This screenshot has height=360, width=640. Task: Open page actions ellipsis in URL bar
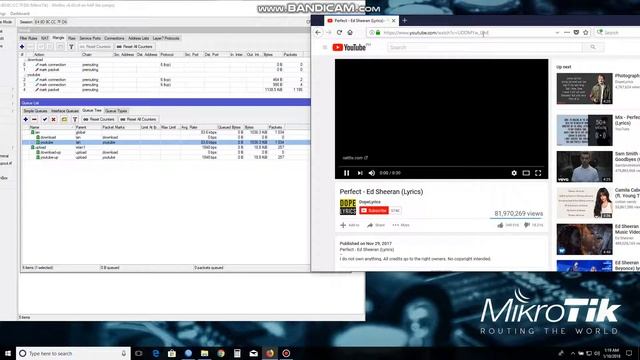click(x=567, y=32)
